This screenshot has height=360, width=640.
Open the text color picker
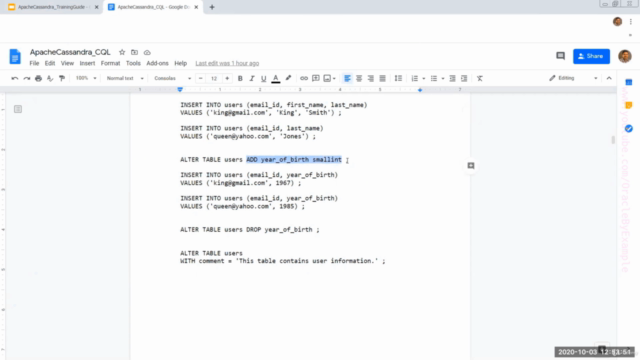[x=276, y=78]
